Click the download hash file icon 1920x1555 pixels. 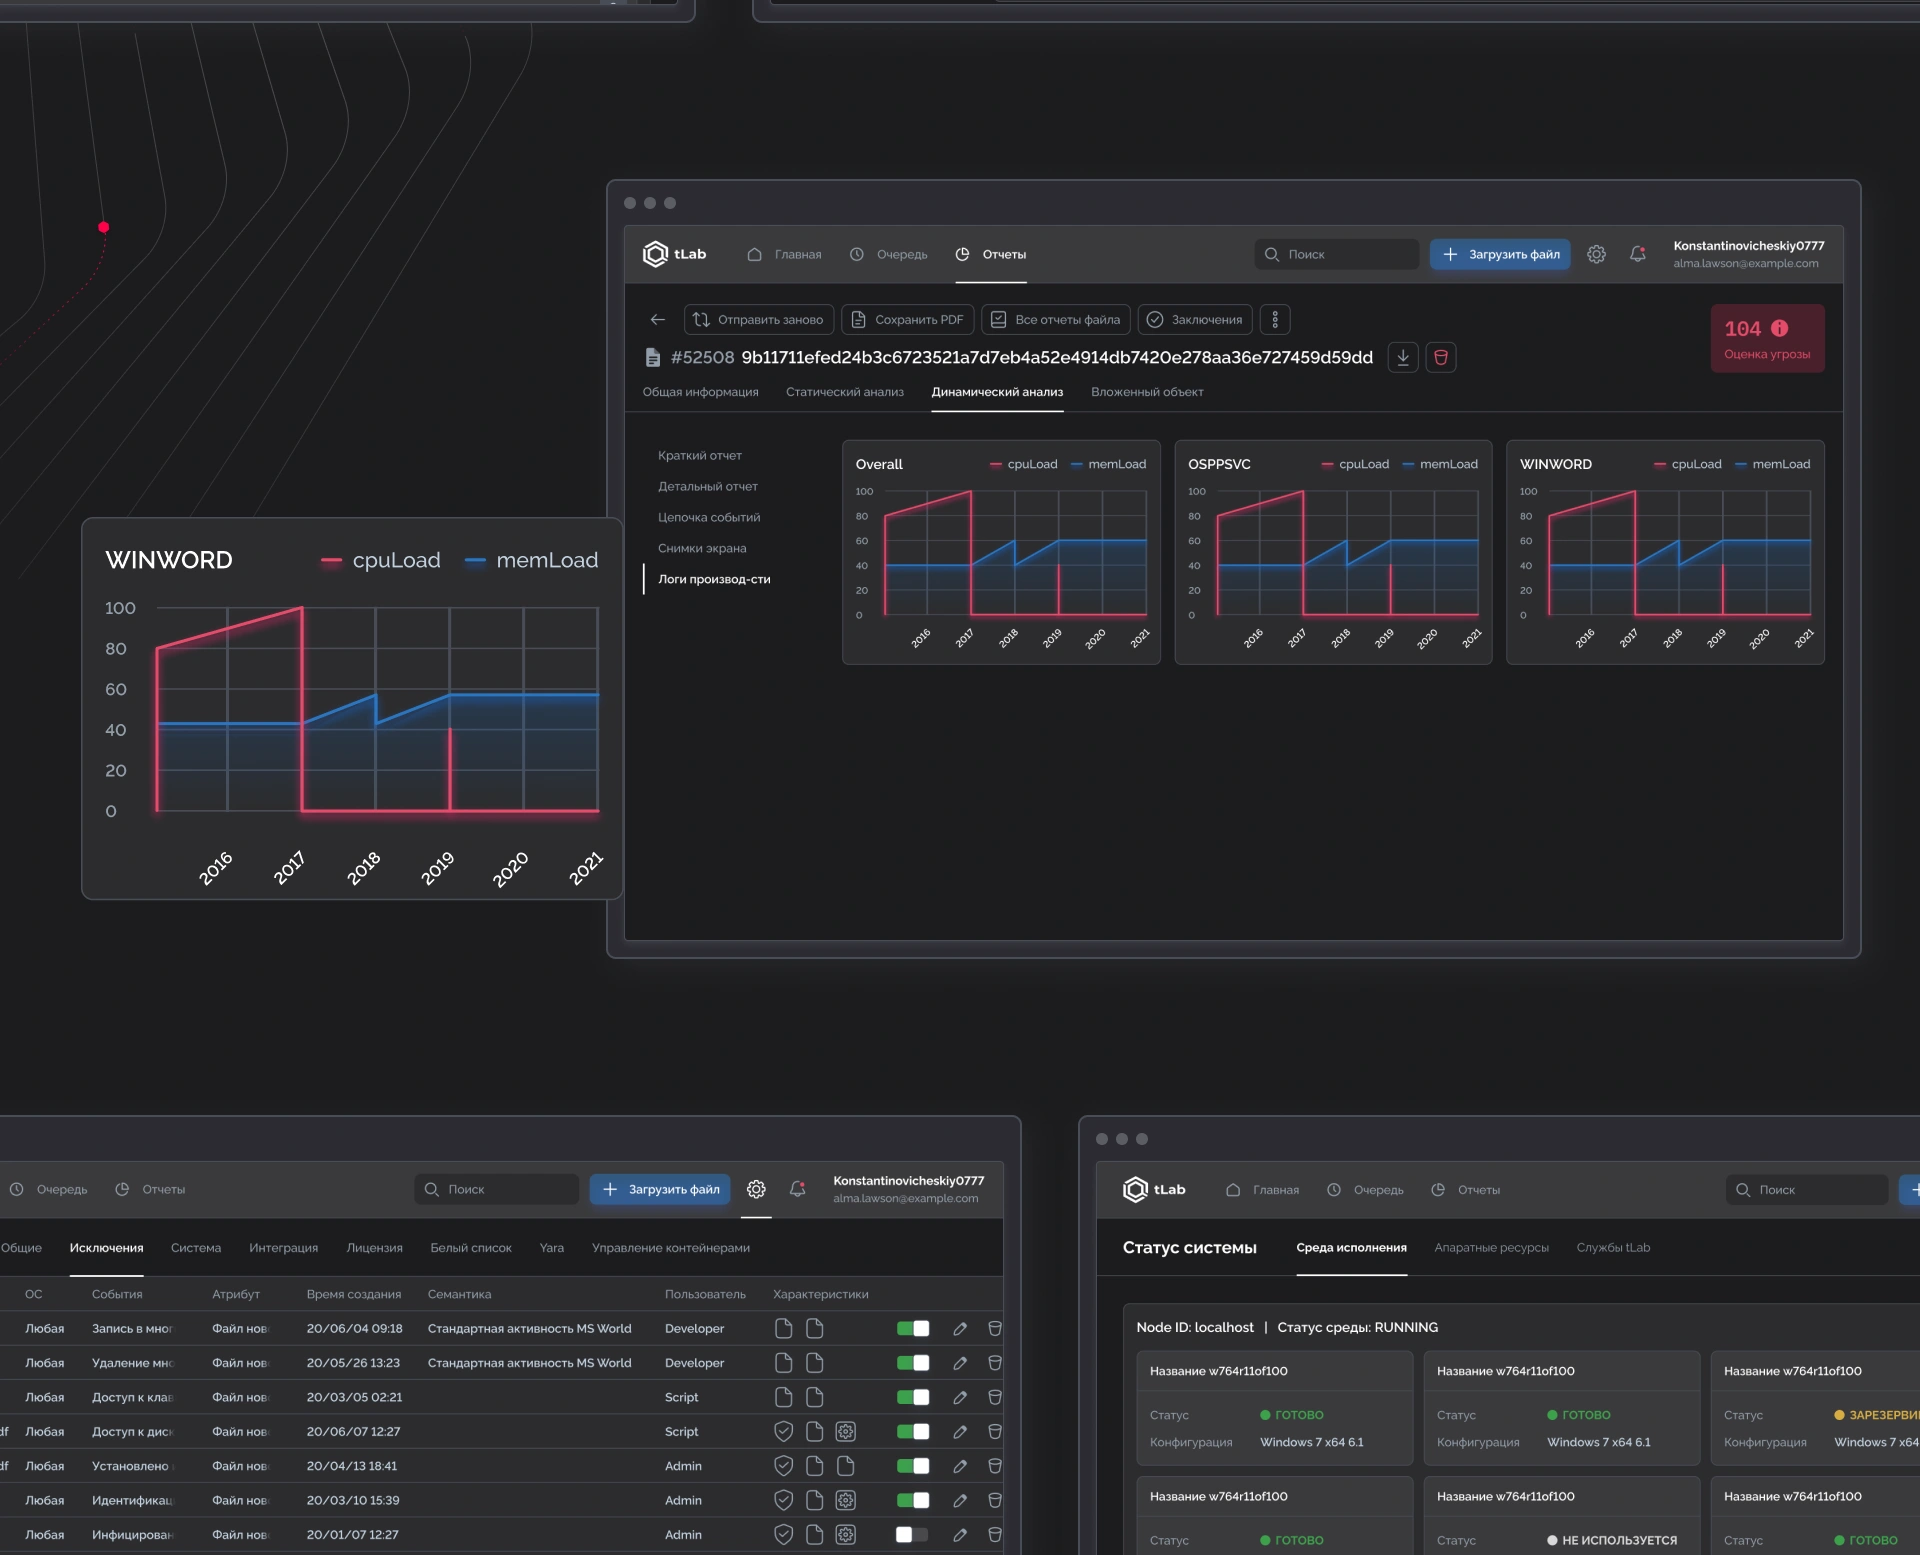coord(1402,357)
